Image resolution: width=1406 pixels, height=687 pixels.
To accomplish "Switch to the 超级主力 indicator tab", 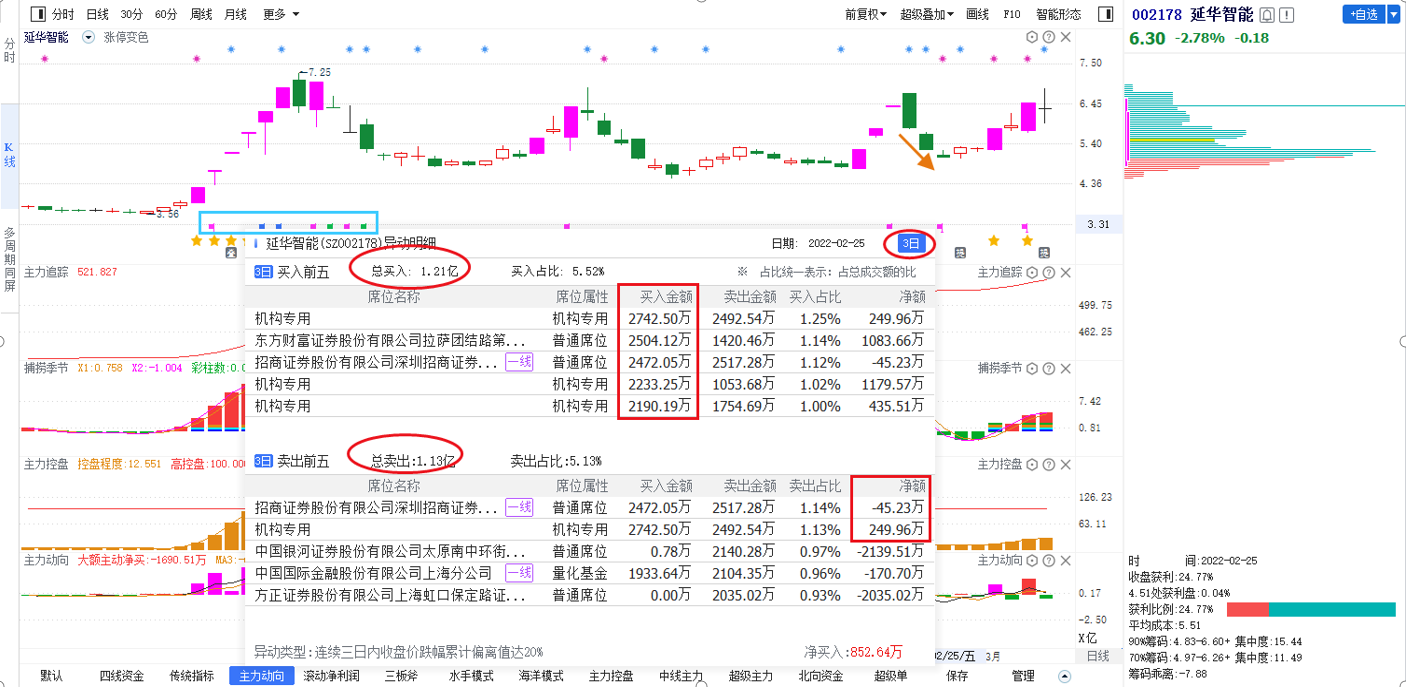I will 751,676.
